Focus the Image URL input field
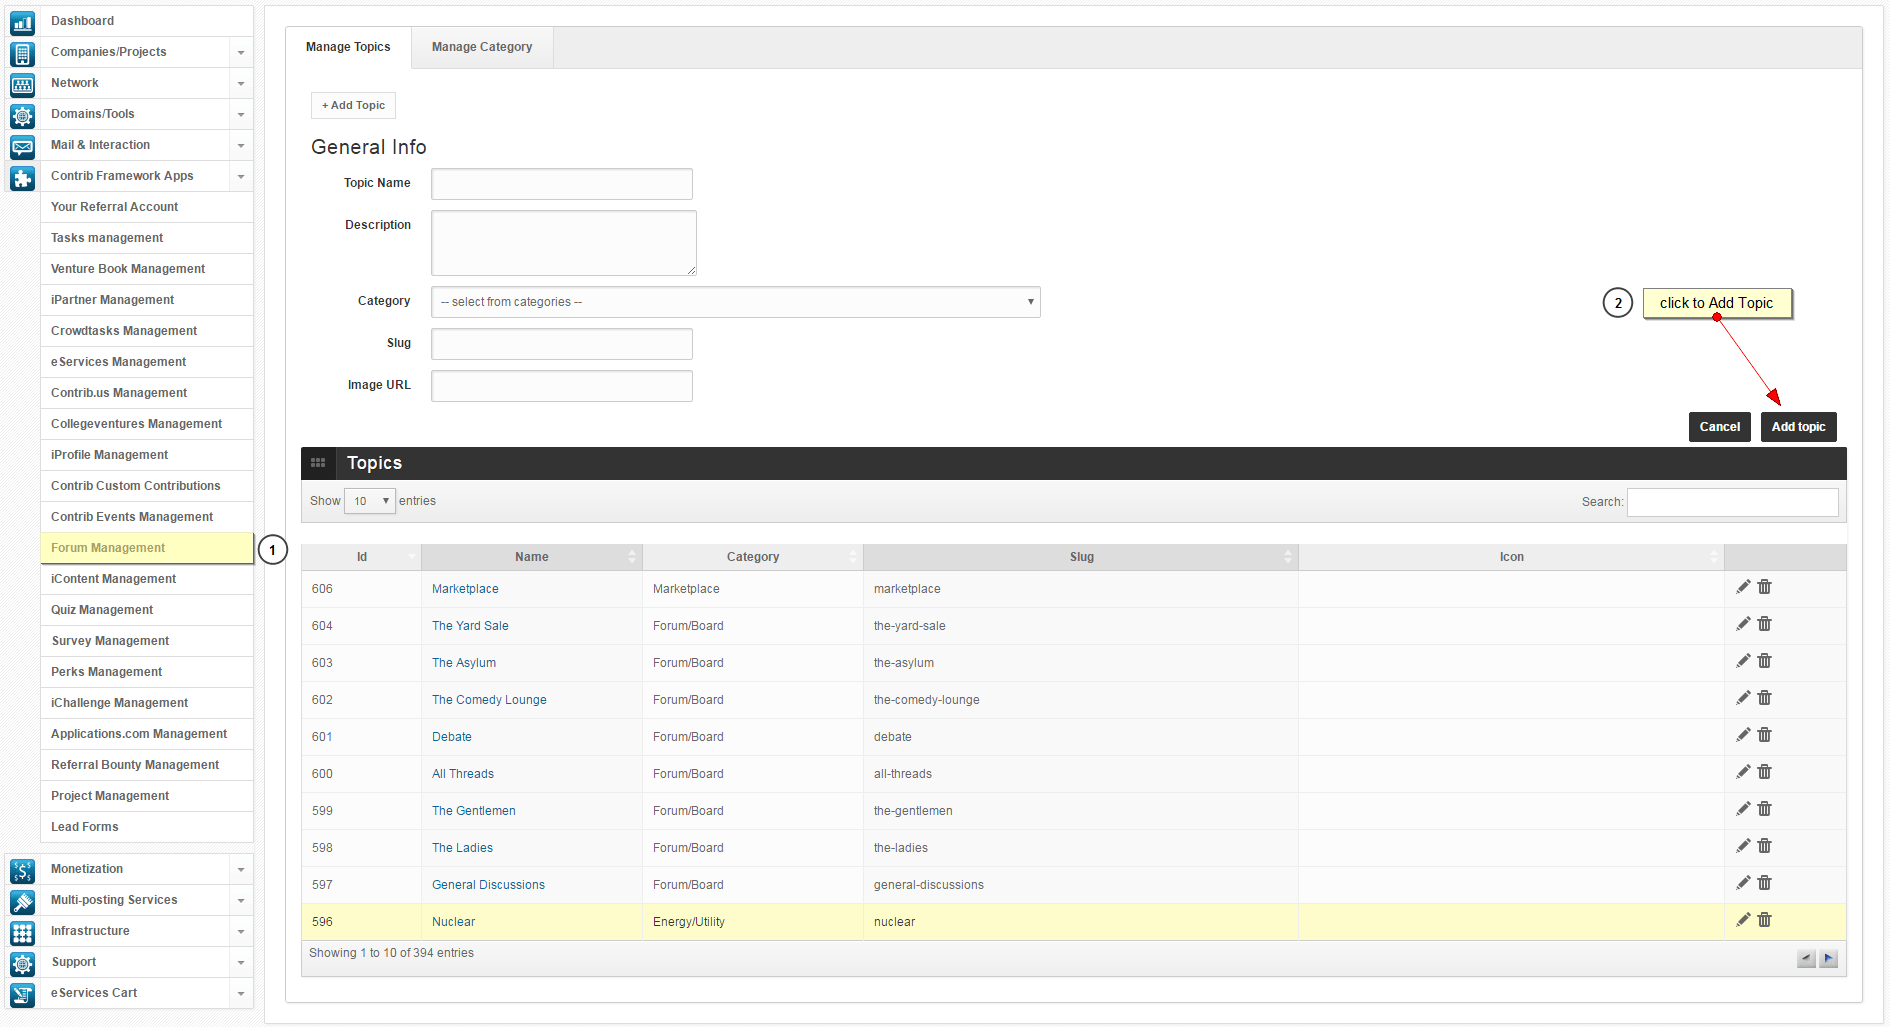The height and width of the screenshot is (1027, 1890). pyautogui.click(x=562, y=386)
